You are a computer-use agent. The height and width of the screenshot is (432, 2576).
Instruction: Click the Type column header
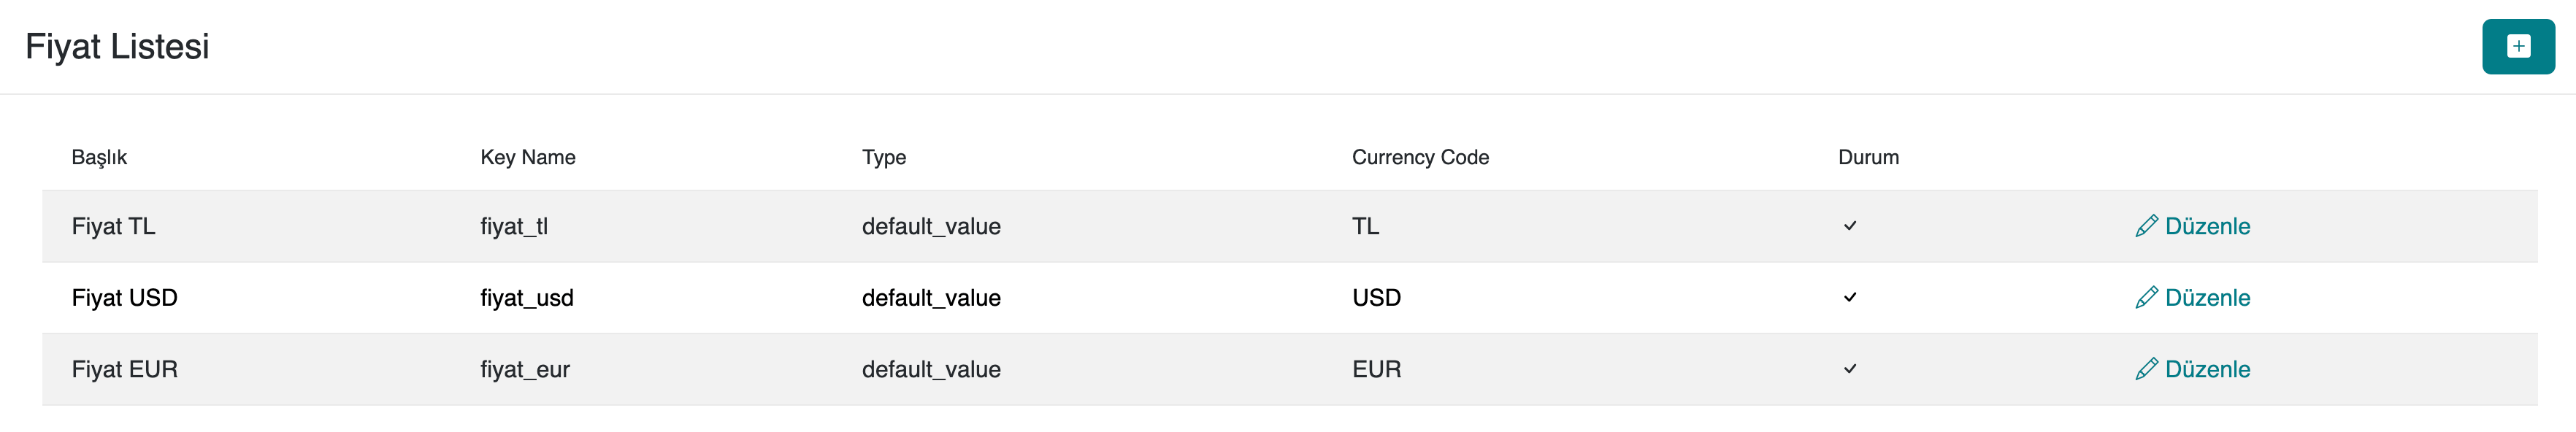[884, 157]
